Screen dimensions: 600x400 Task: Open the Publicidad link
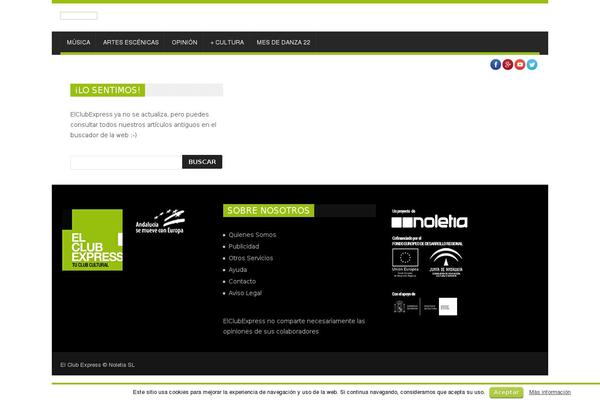pos(244,246)
